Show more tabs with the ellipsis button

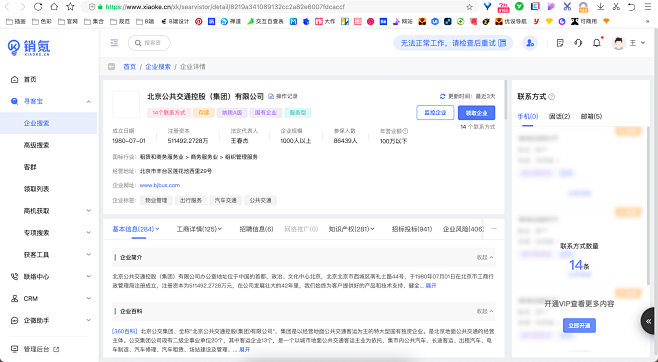click(x=494, y=229)
